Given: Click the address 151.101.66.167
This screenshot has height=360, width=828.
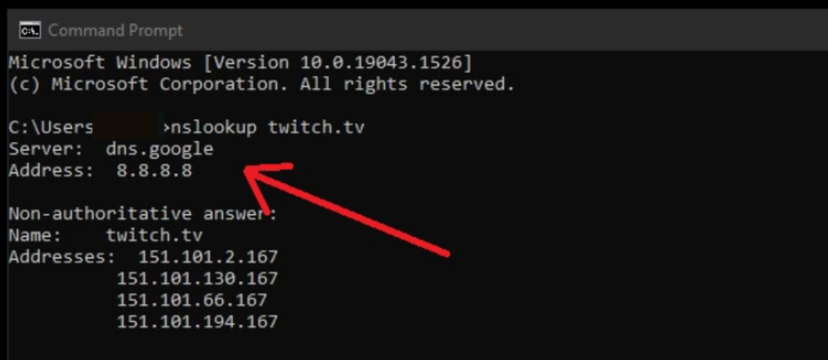Looking at the screenshot, I should tap(192, 300).
